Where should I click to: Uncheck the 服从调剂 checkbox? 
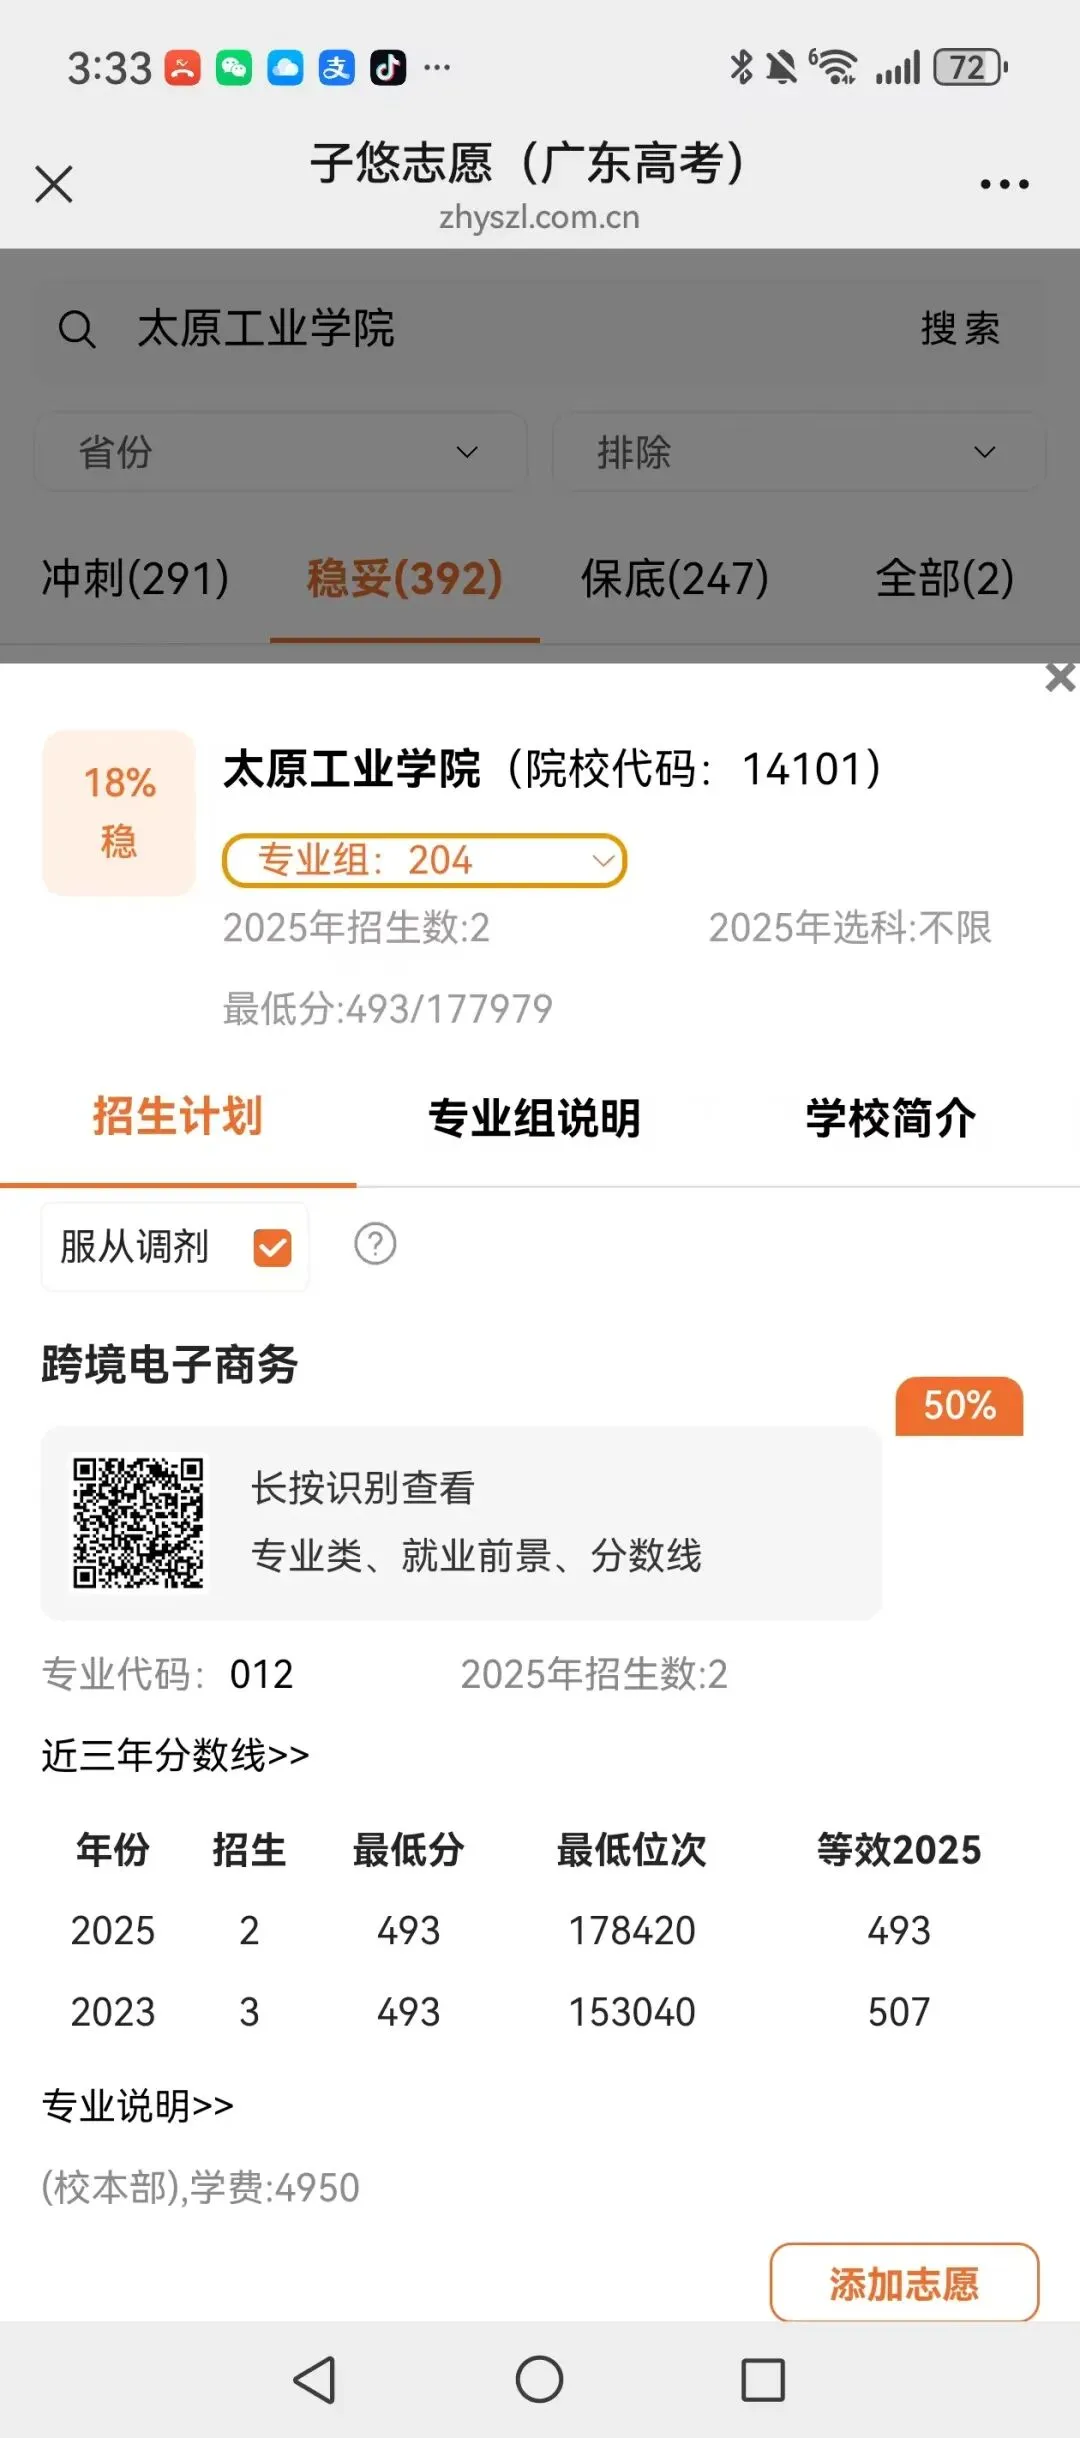coord(272,1247)
